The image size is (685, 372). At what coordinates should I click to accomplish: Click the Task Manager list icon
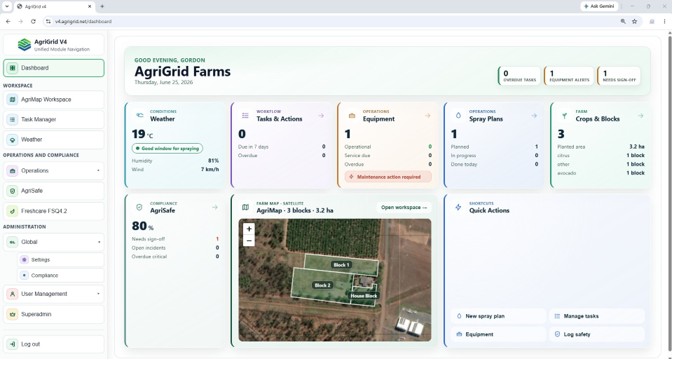12,120
